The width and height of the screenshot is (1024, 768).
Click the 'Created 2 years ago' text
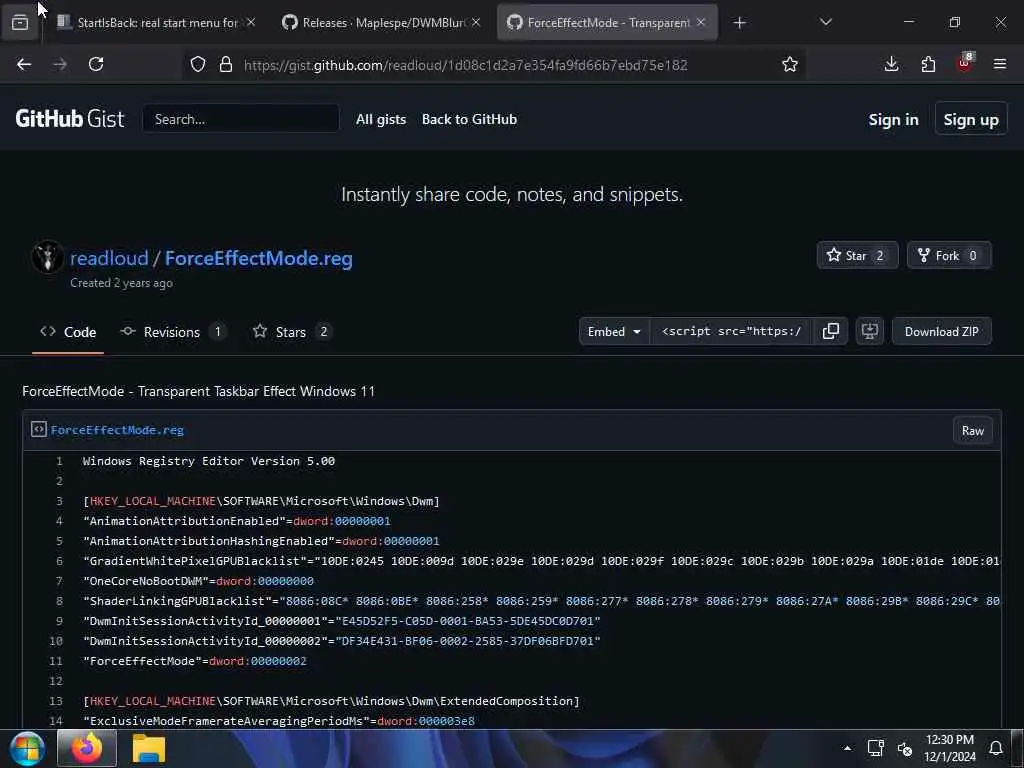[121, 283]
